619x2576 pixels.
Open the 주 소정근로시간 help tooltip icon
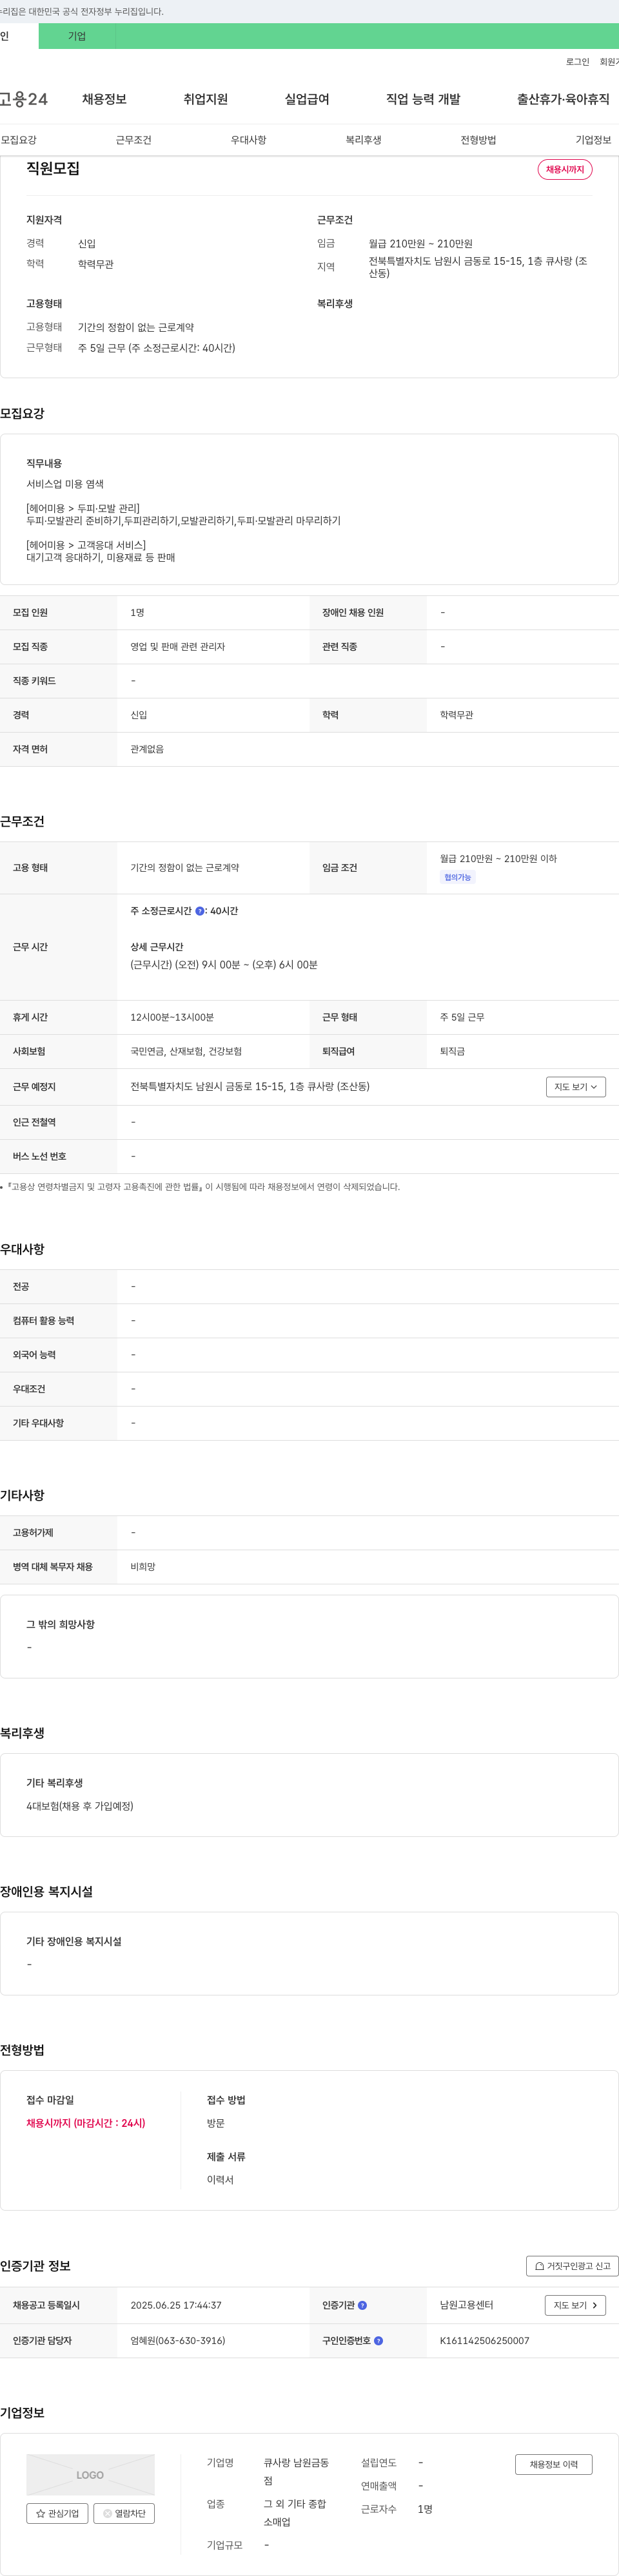[x=200, y=911]
